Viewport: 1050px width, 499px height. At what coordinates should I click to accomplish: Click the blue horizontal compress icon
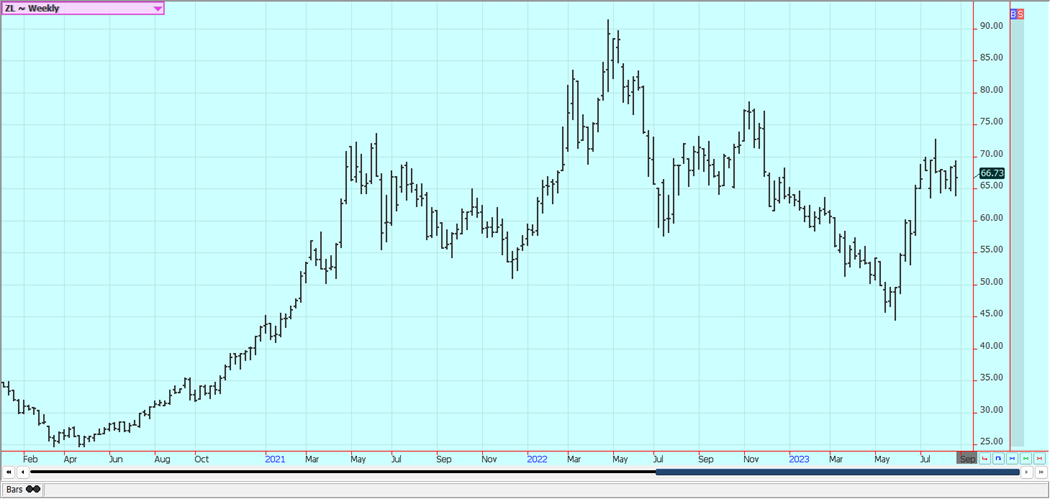pyautogui.click(x=1012, y=459)
